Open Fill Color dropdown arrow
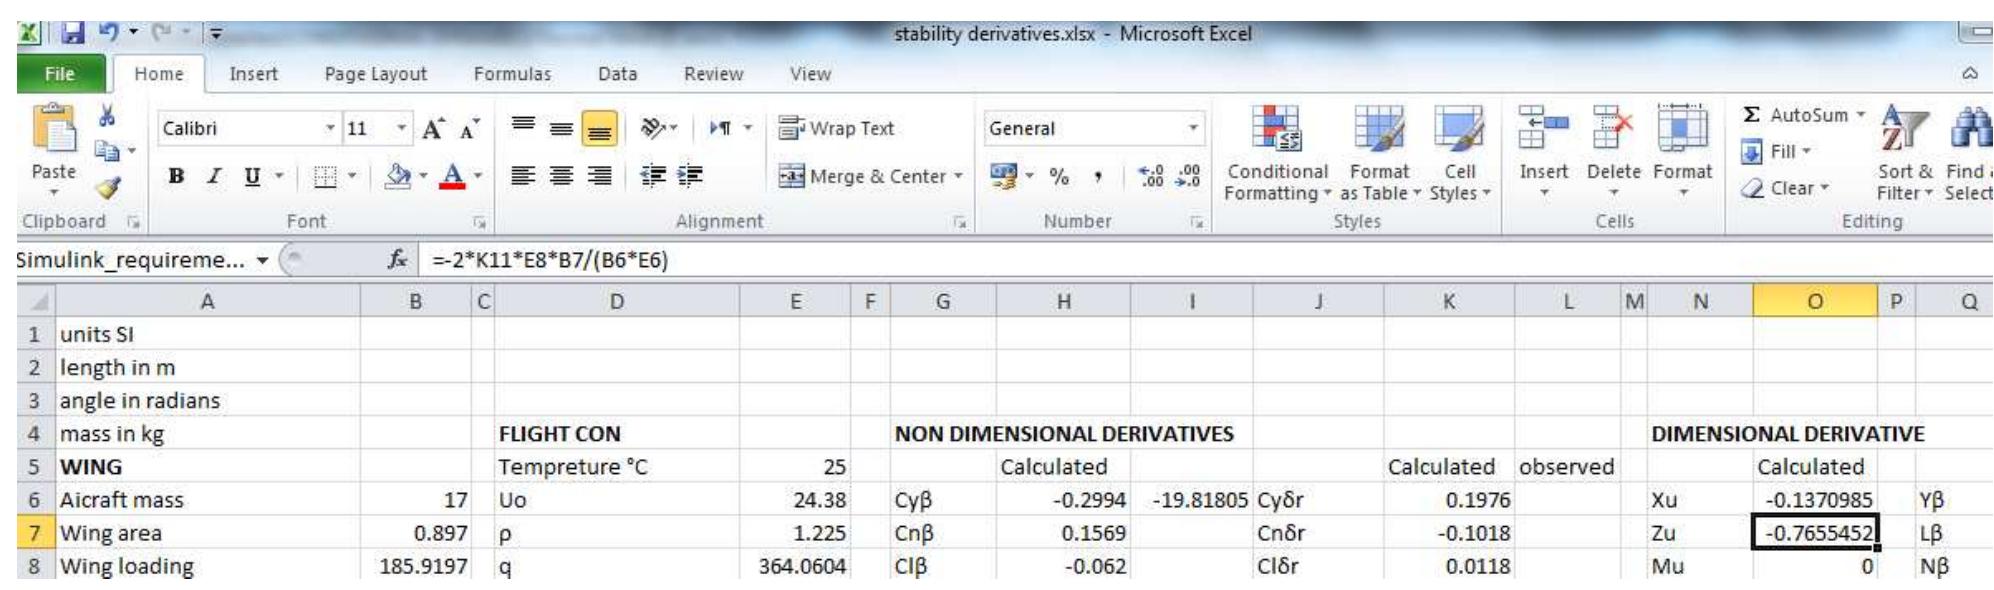Image resolution: width=1994 pixels, height=590 pixels. tap(423, 177)
